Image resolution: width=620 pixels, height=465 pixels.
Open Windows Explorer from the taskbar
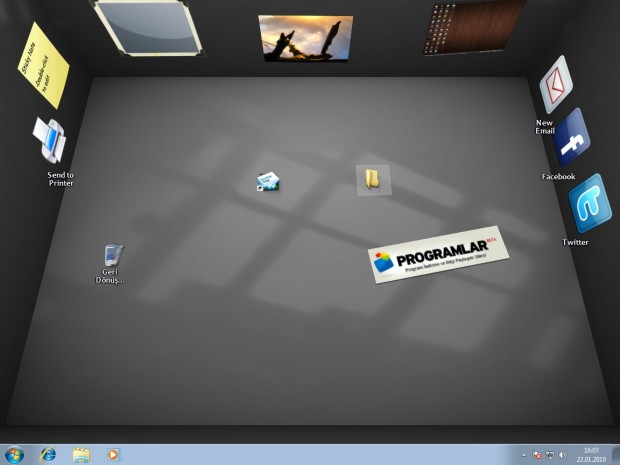tap(81, 455)
